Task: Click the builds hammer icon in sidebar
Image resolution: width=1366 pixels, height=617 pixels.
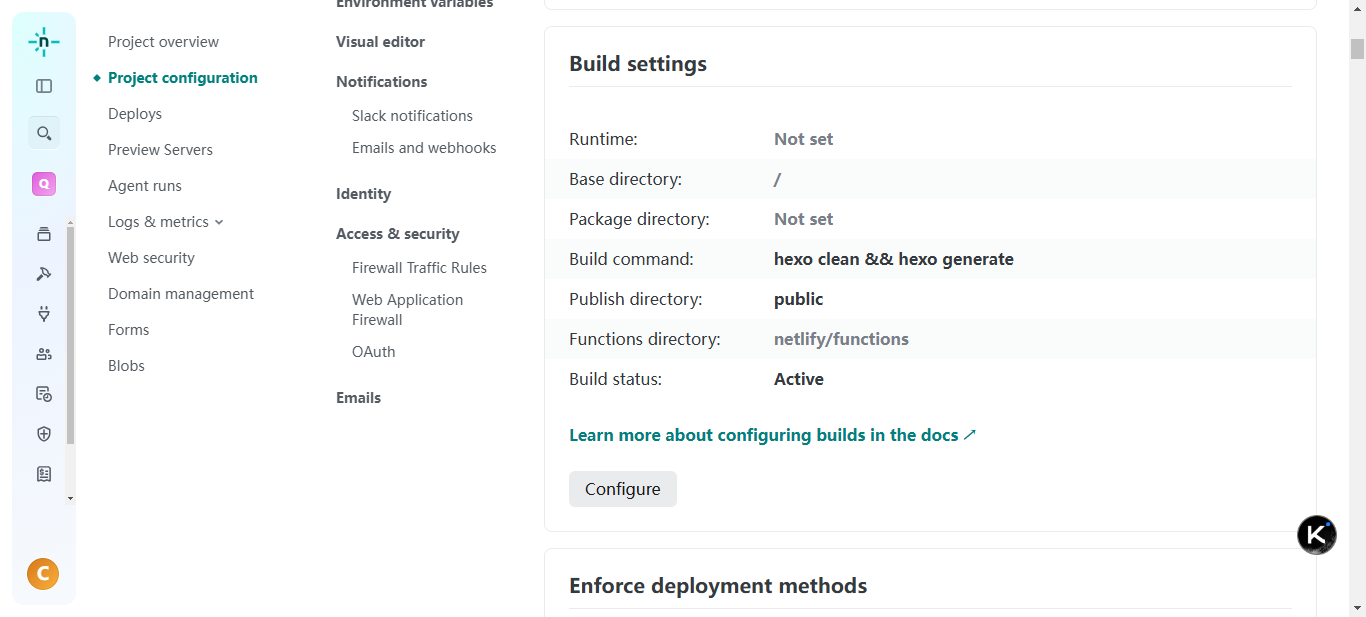Action: pyautogui.click(x=44, y=274)
